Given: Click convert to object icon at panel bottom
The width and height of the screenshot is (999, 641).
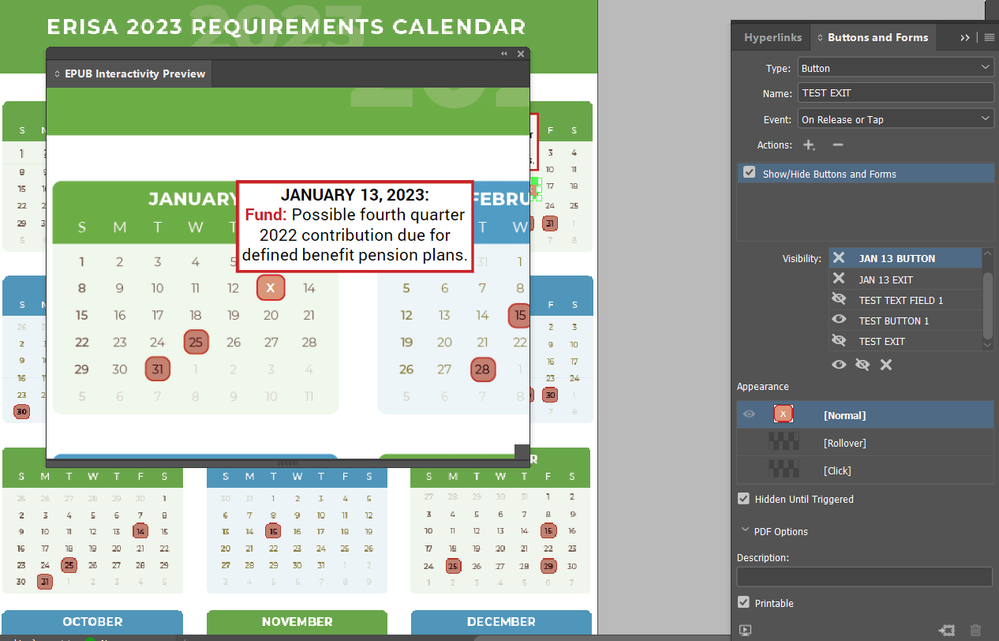Looking at the screenshot, I should (x=947, y=630).
